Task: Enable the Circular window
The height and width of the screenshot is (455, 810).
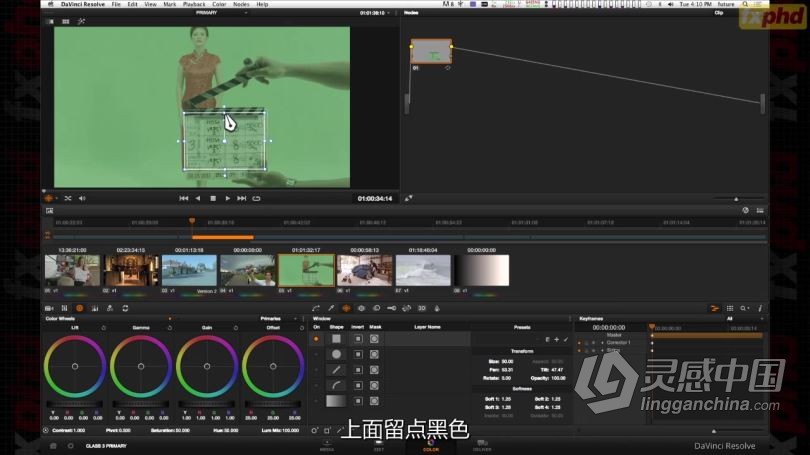Action: pos(316,355)
